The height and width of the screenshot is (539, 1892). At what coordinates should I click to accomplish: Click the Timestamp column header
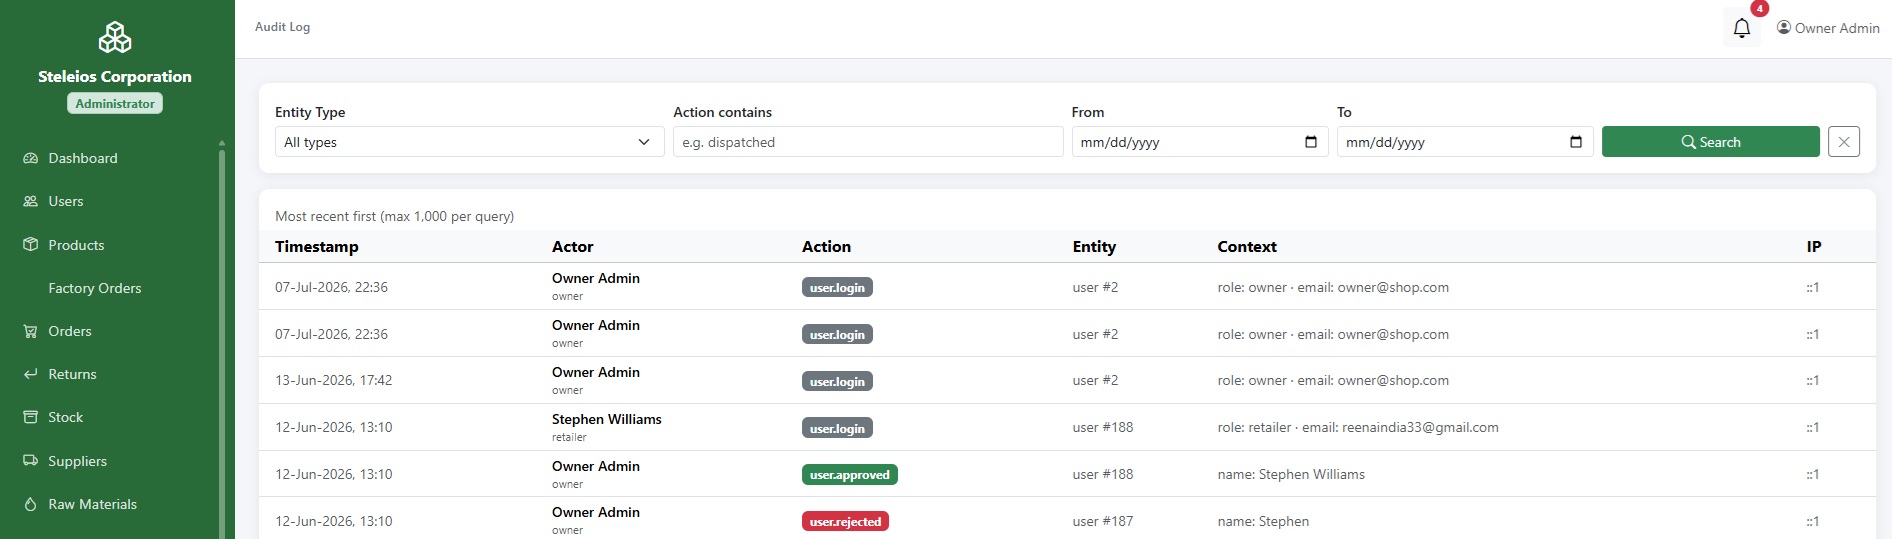tap(317, 247)
